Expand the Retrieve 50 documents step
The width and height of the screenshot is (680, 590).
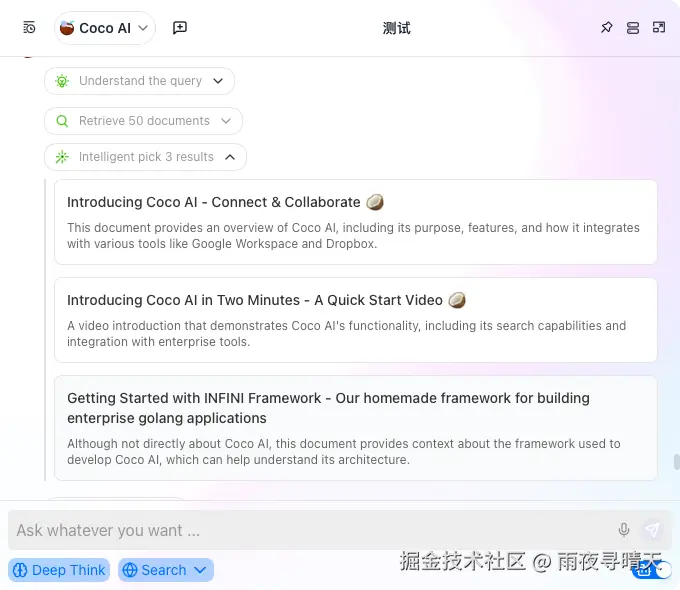point(143,121)
